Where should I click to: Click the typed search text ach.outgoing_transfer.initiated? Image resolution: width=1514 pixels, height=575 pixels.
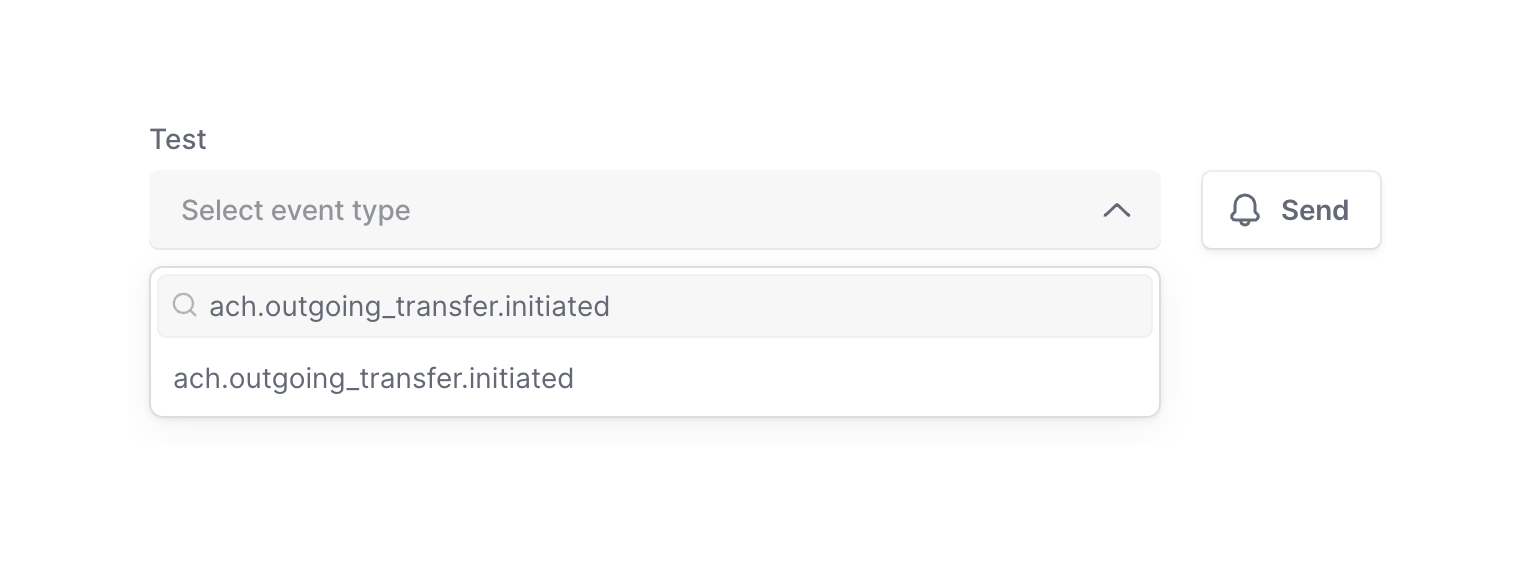coord(409,306)
